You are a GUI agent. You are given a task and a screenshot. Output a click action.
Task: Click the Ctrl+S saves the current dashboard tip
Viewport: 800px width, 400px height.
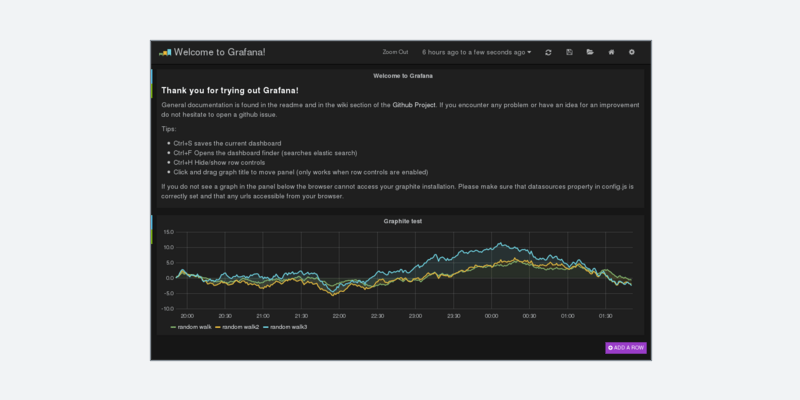coord(227,143)
